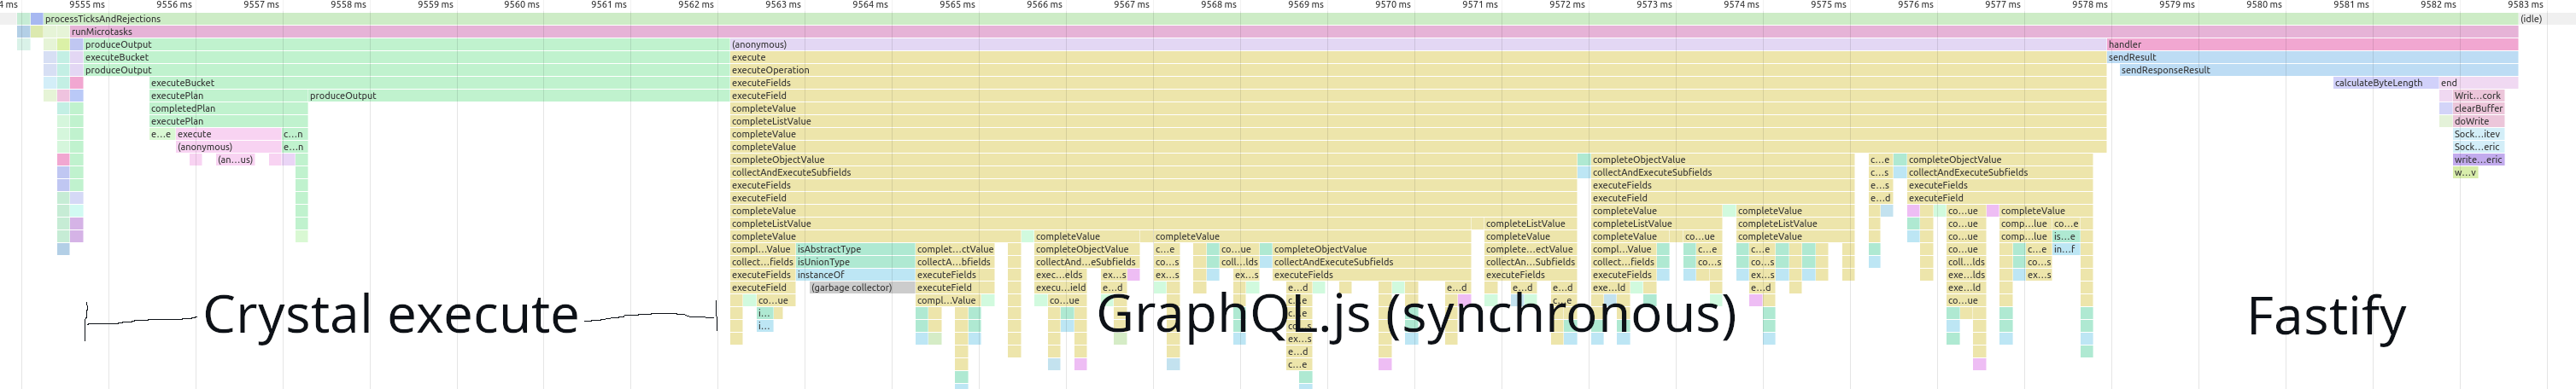Select the gray (garbage collector) frame

point(862,288)
